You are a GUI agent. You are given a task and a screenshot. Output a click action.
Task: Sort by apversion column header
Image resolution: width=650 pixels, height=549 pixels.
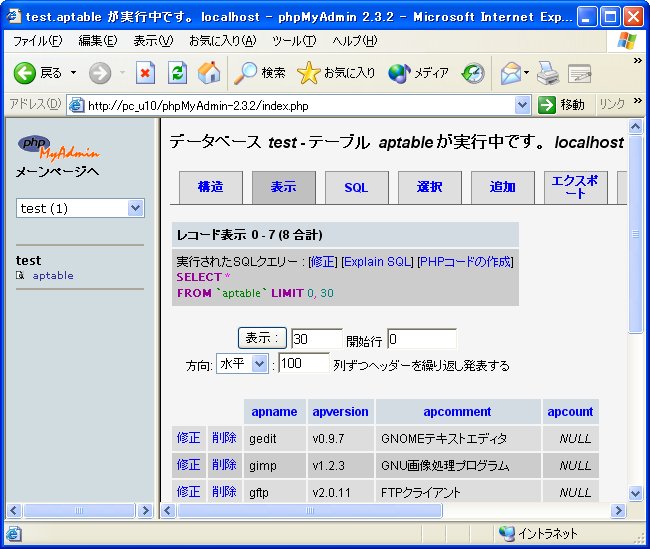pos(340,412)
